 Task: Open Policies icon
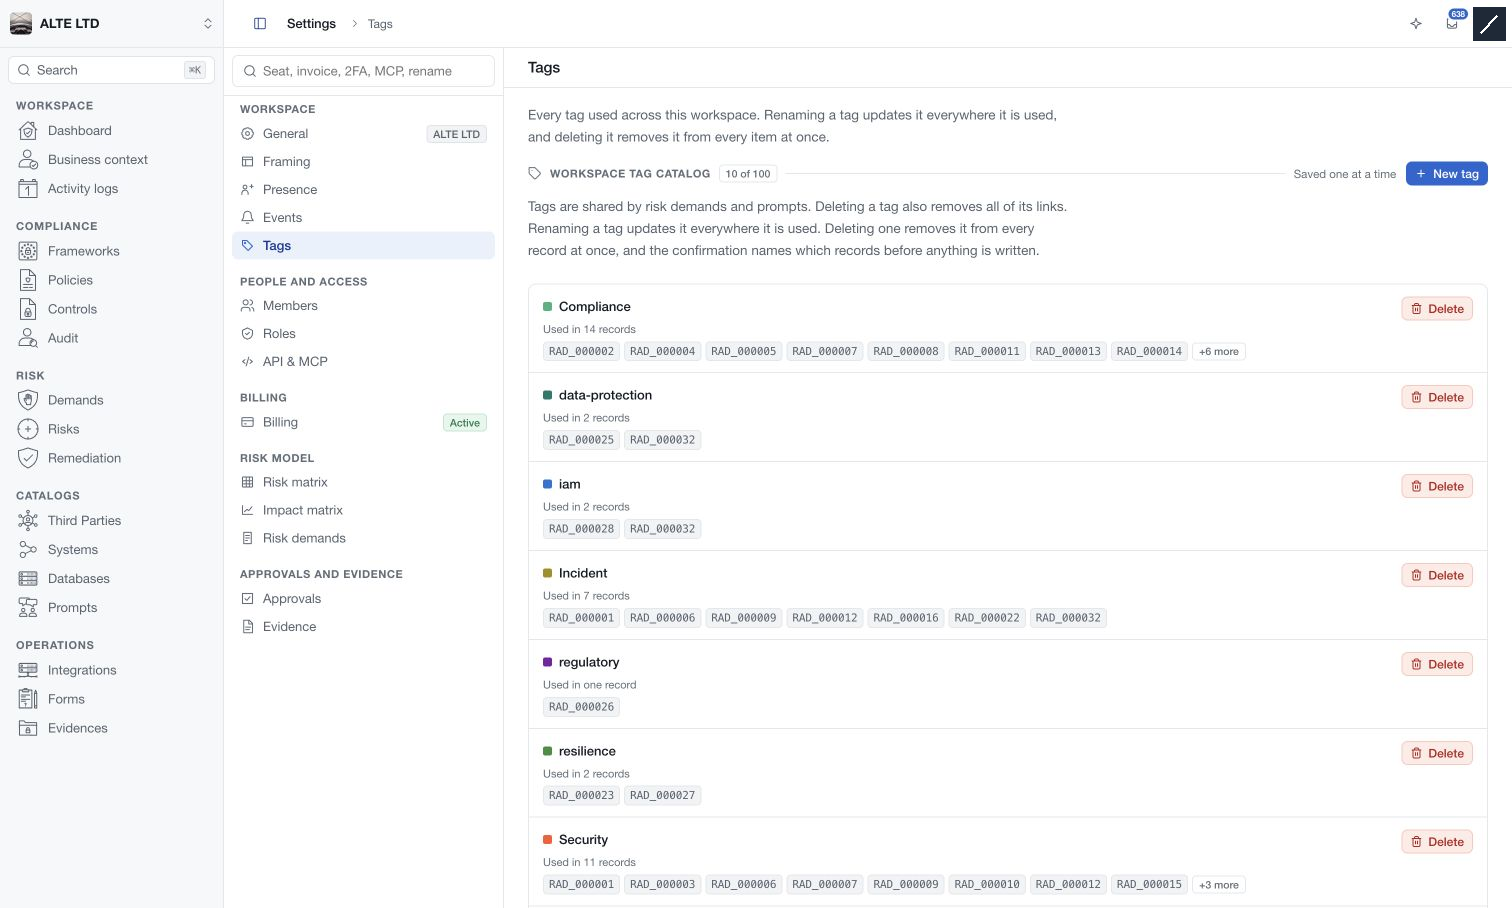pyautogui.click(x=28, y=281)
